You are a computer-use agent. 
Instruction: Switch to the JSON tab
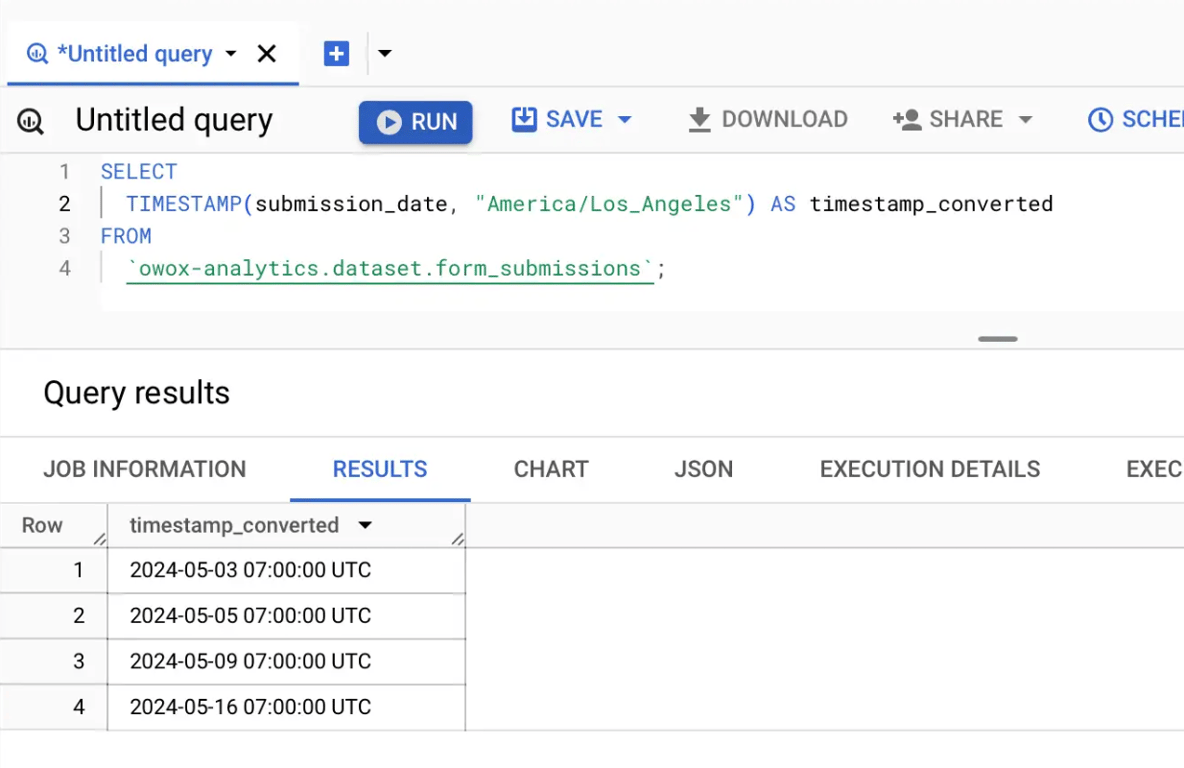point(704,469)
